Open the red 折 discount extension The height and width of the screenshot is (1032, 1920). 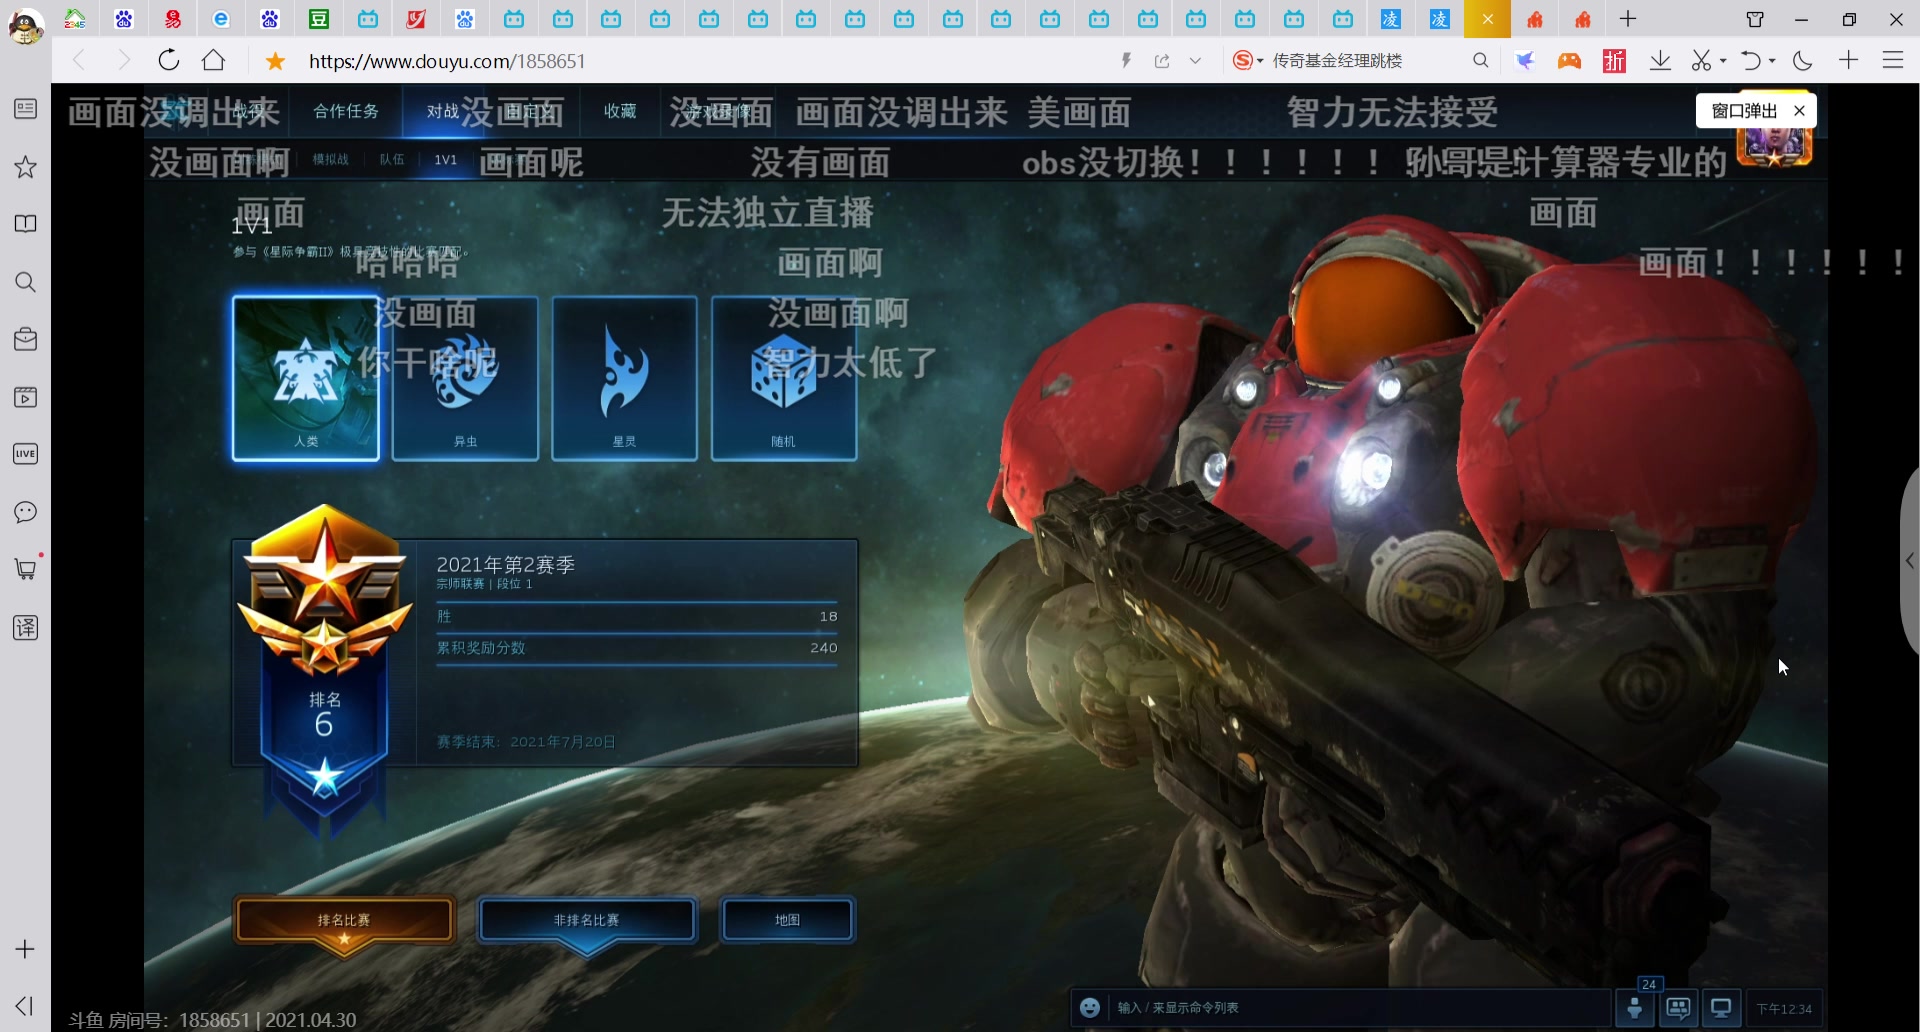[x=1614, y=61]
